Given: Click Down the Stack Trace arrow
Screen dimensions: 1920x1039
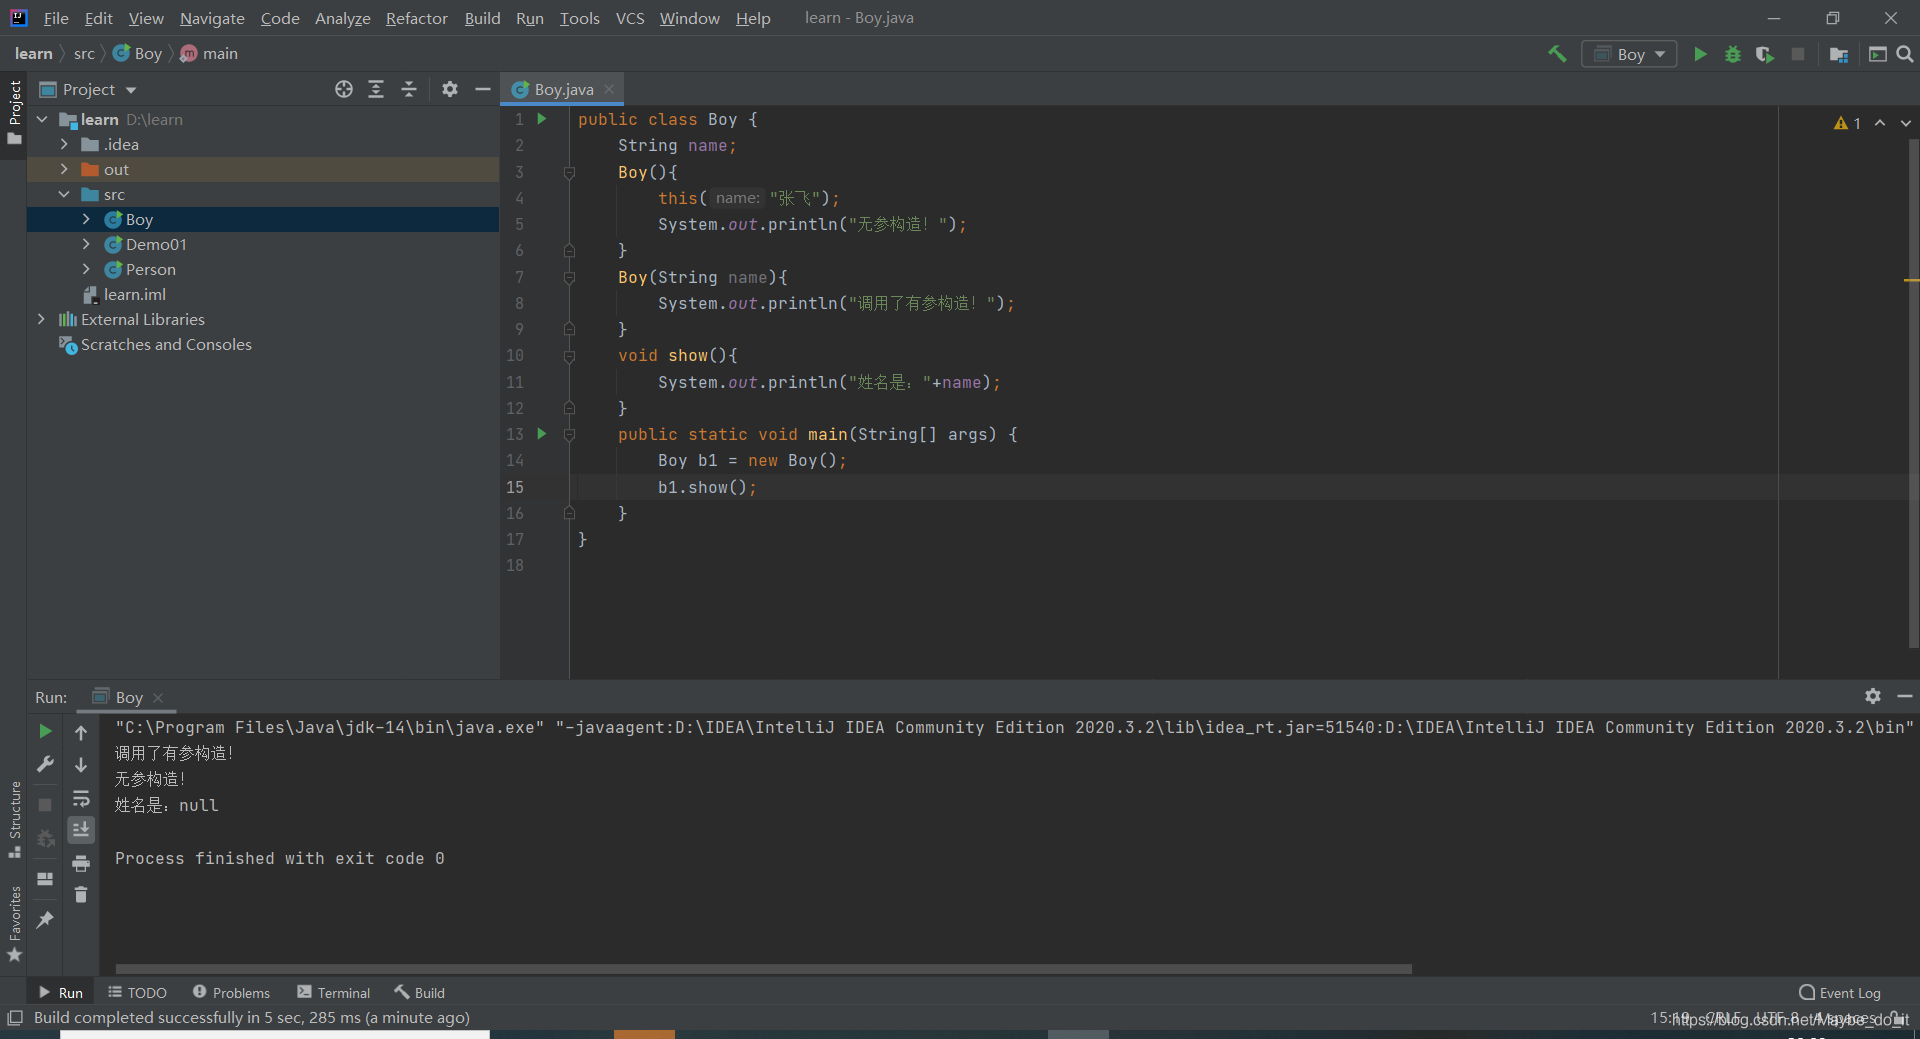Looking at the screenshot, I should pos(81,765).
